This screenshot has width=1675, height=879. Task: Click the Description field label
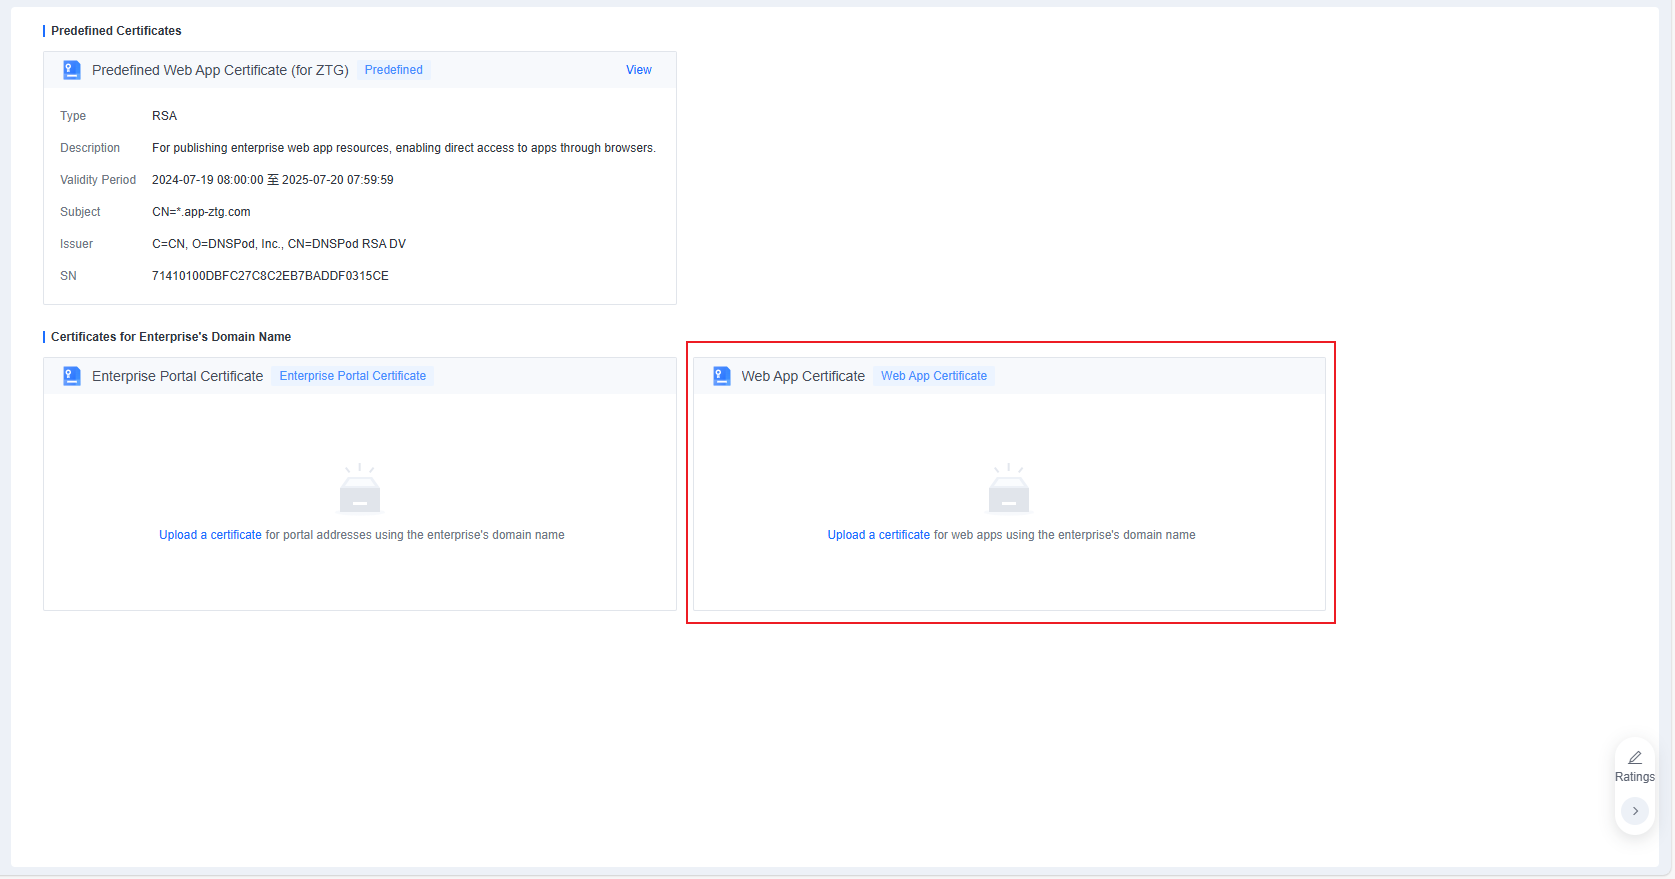pyautogui.click(x=90, y=148)
